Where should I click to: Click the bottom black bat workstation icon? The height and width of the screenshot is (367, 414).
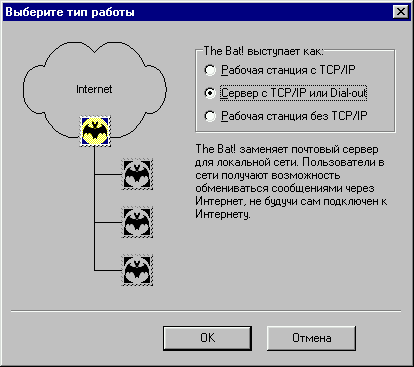tap(137, 270)
